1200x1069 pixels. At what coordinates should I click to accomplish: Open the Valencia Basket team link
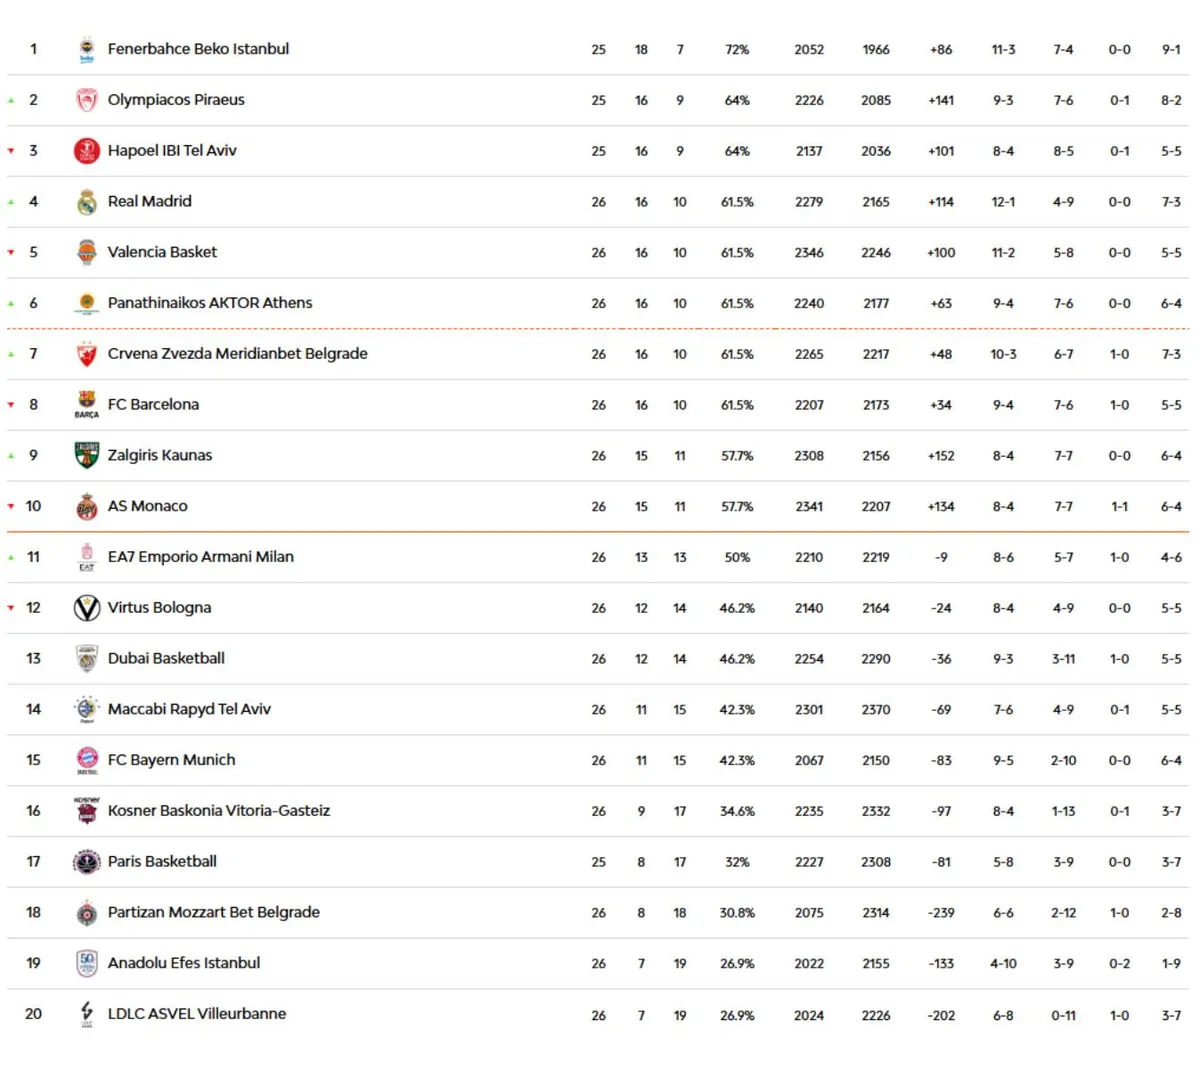162,252
